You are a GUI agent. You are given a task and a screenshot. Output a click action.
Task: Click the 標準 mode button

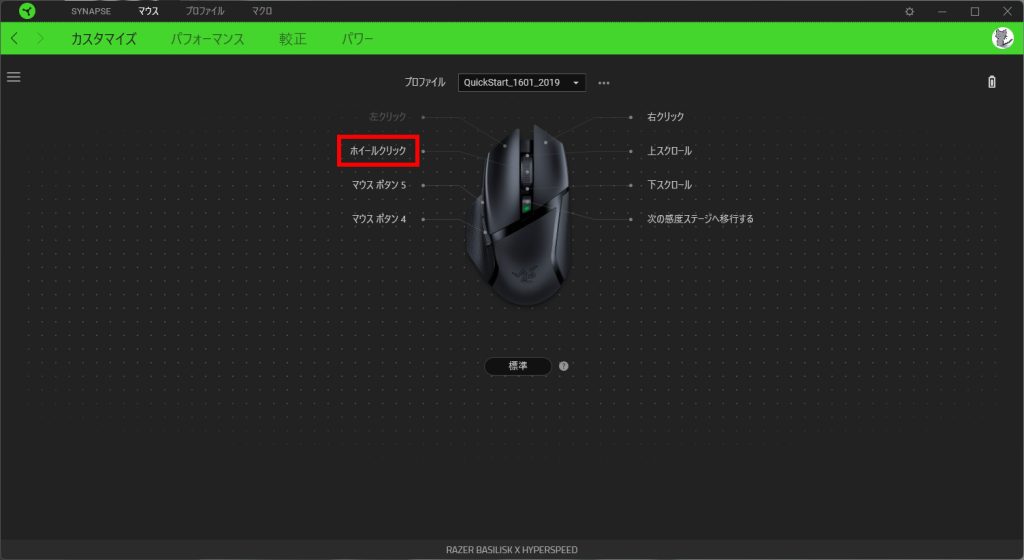[518, 366]
